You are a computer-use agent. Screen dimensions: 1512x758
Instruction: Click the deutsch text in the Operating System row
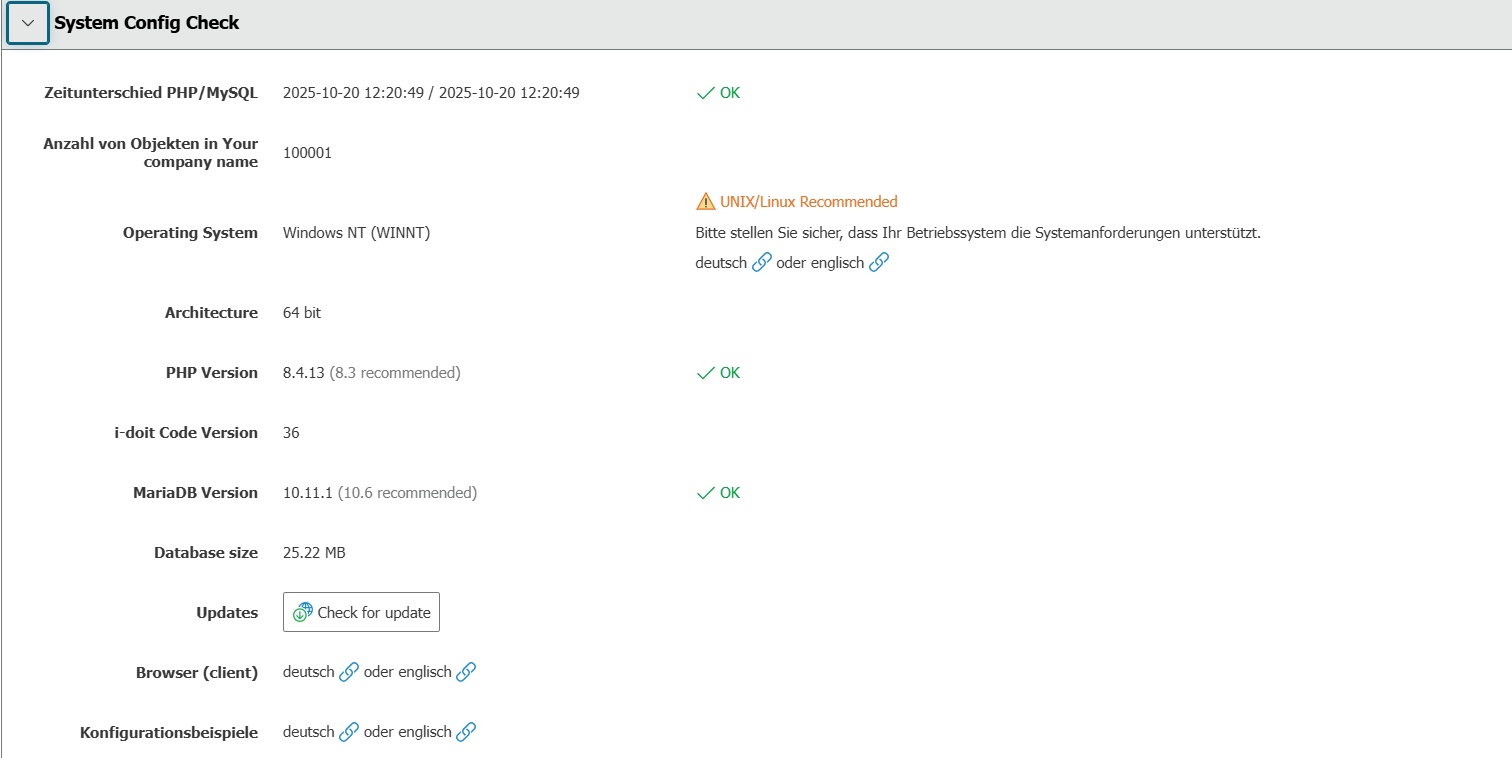point(721,263)
